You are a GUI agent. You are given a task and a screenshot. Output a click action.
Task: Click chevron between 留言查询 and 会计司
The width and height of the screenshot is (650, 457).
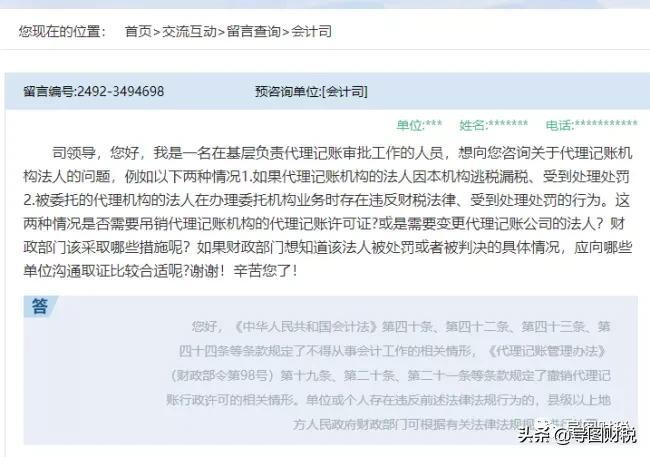pyautogui.click(x=286, y=32)
